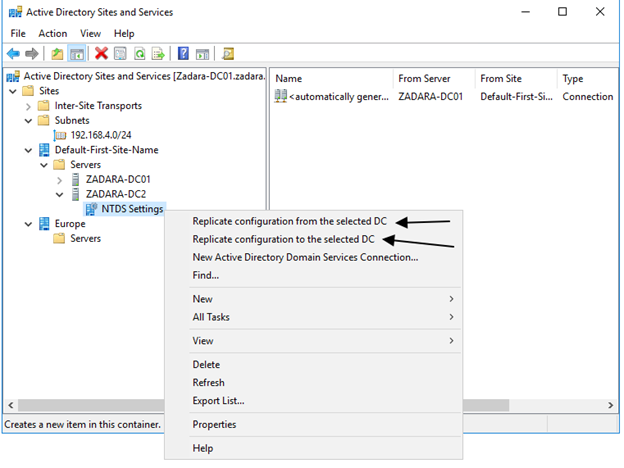Viewport: 624px width, 468px height.
Task: Click the Up one level folder icon
Action: (x=57, y=53)
